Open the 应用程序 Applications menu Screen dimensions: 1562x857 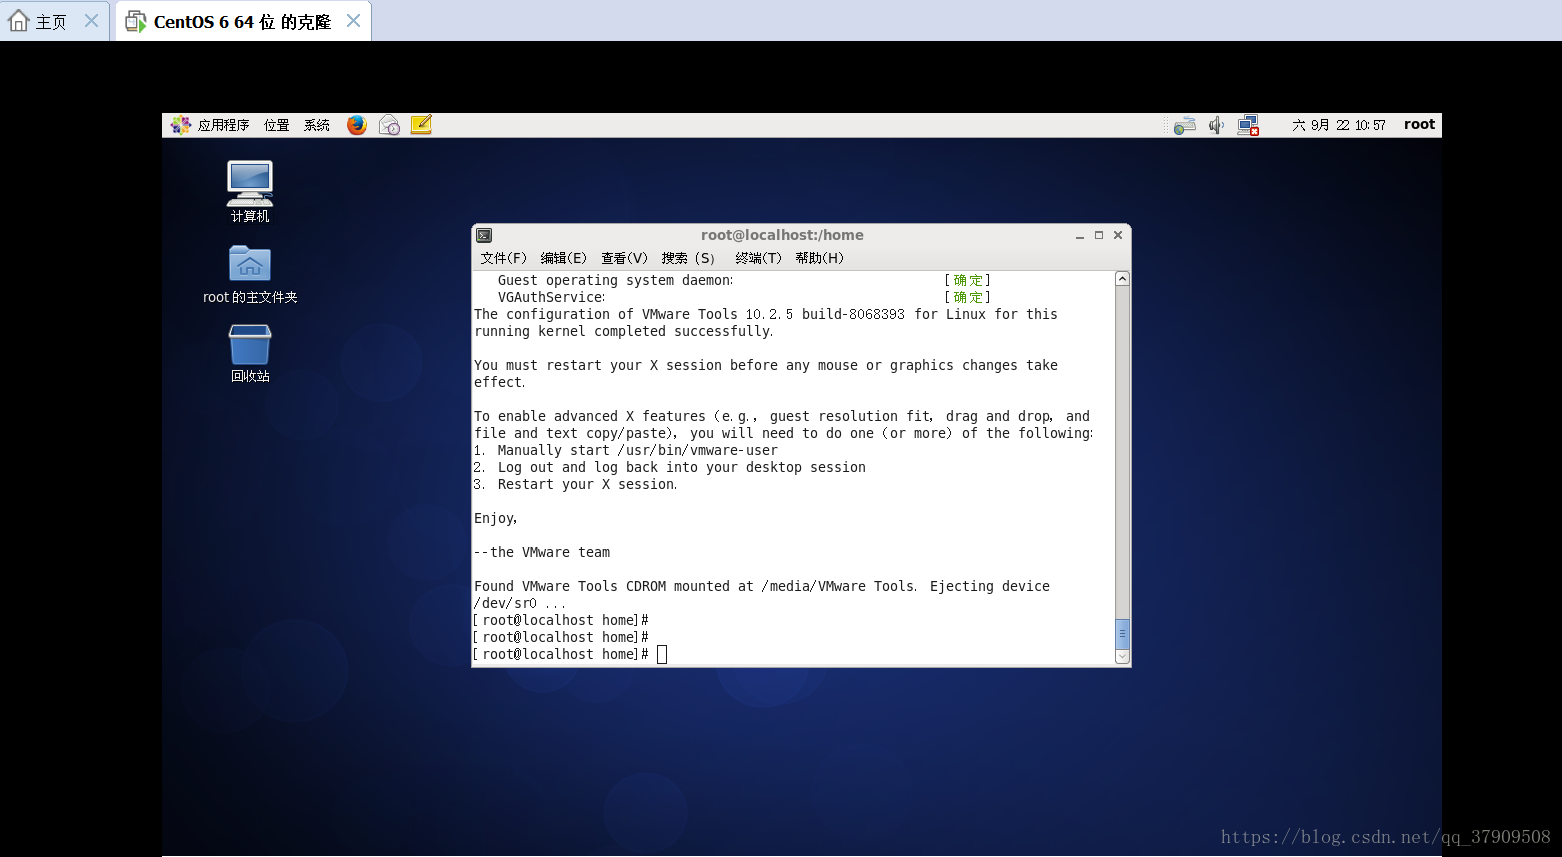click(x=223, y=125)
